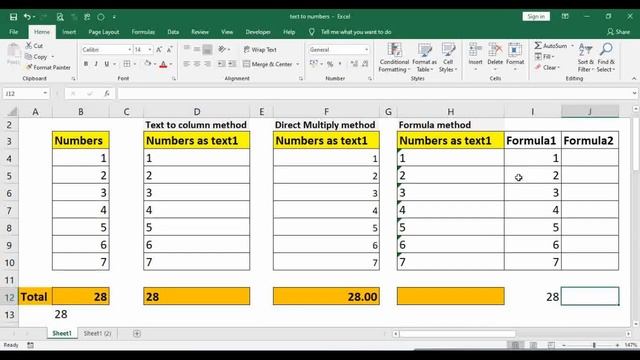This screenshot has height=360, width=640.
Task: Apply cell borders
Action: (127, 64)
